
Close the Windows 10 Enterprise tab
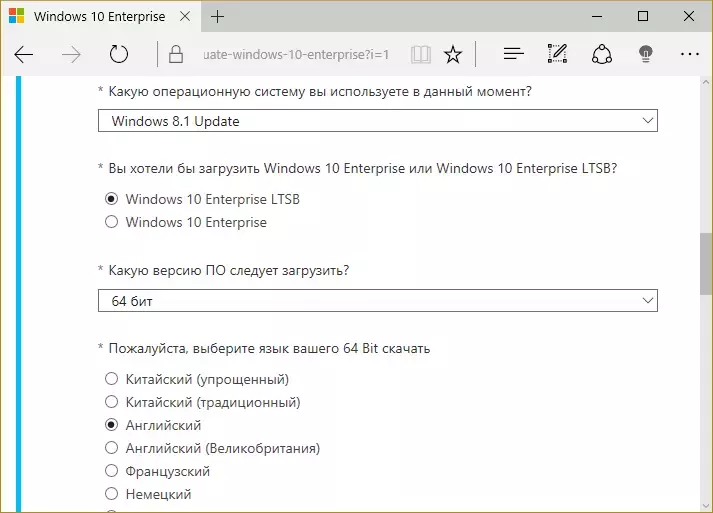(x=185, y=16)
